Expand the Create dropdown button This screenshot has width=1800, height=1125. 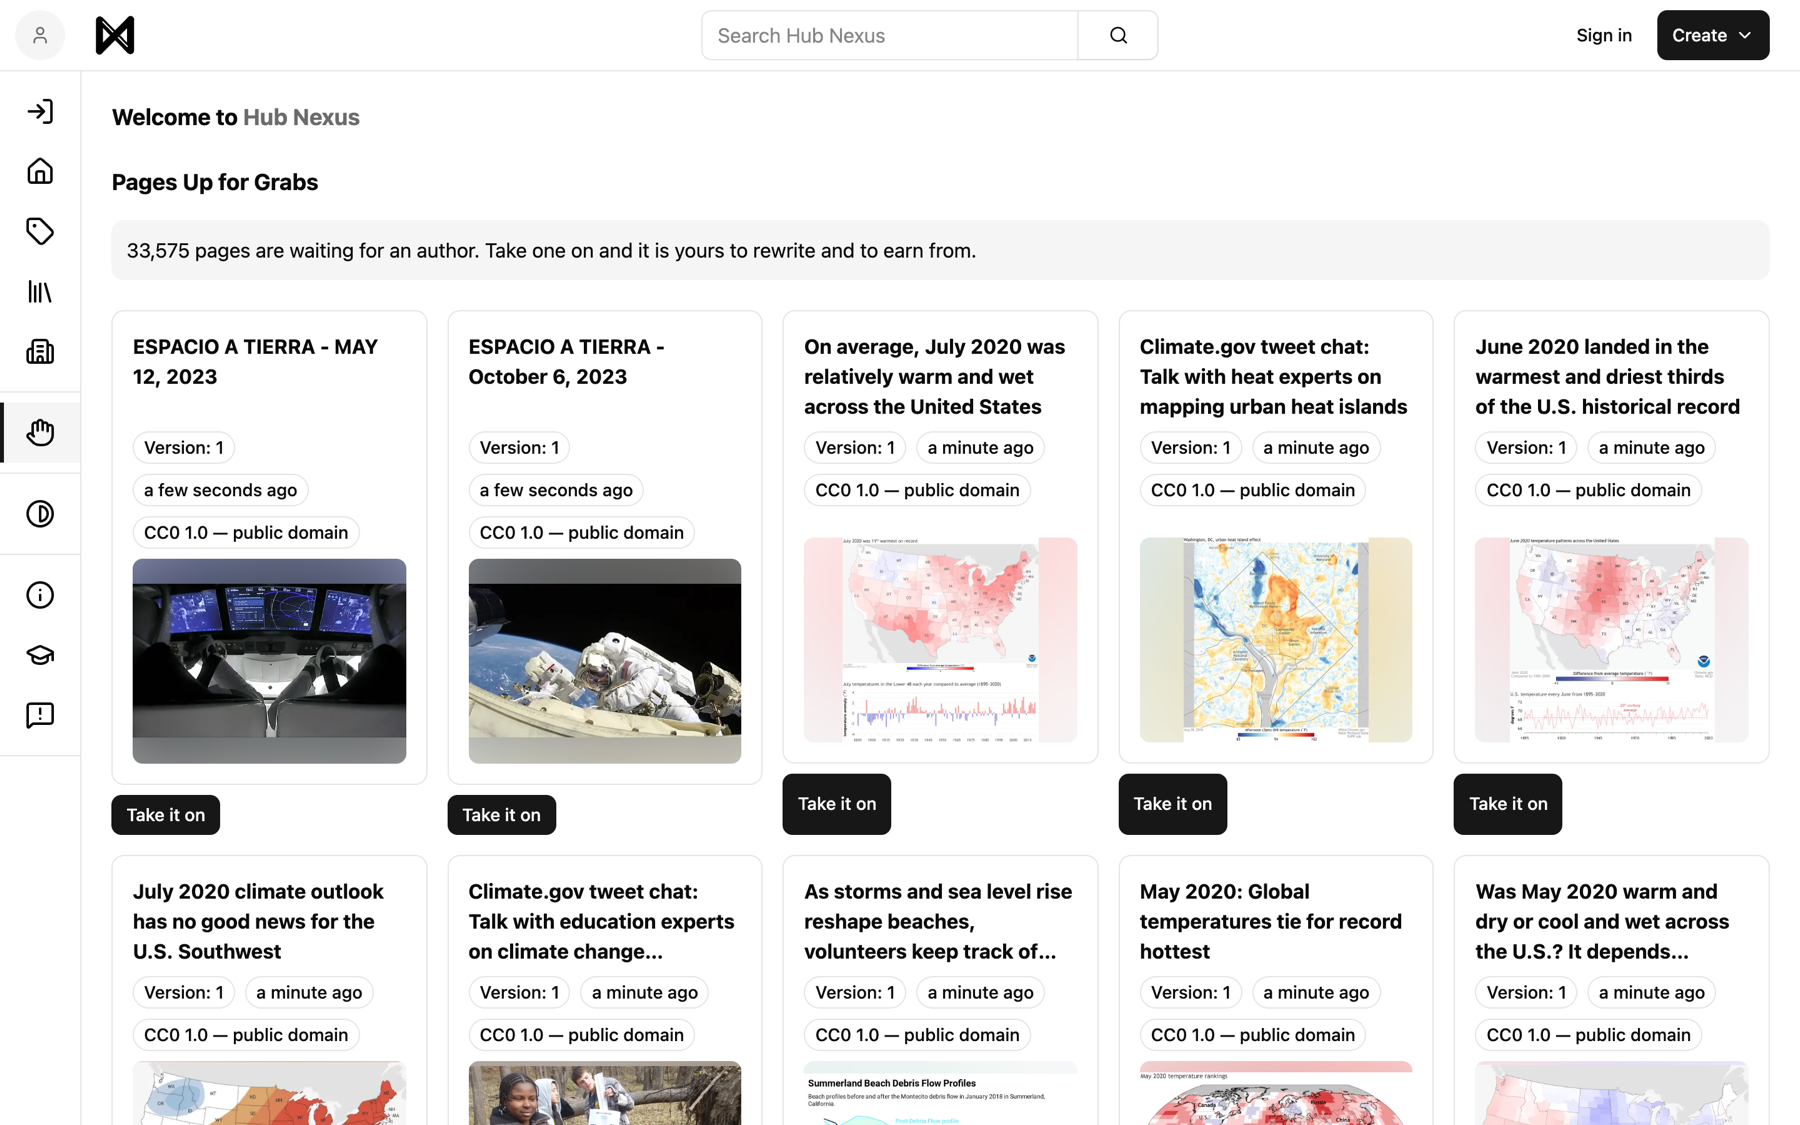pyautogui.click(x=1712, y=35)
